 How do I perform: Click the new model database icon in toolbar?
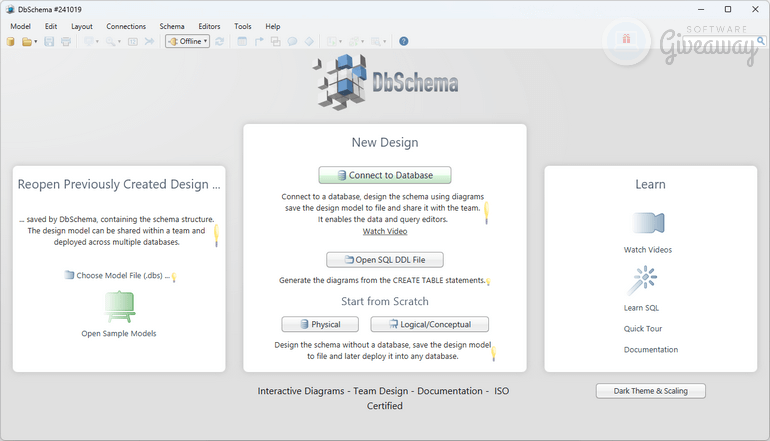(x=11, y=42)
